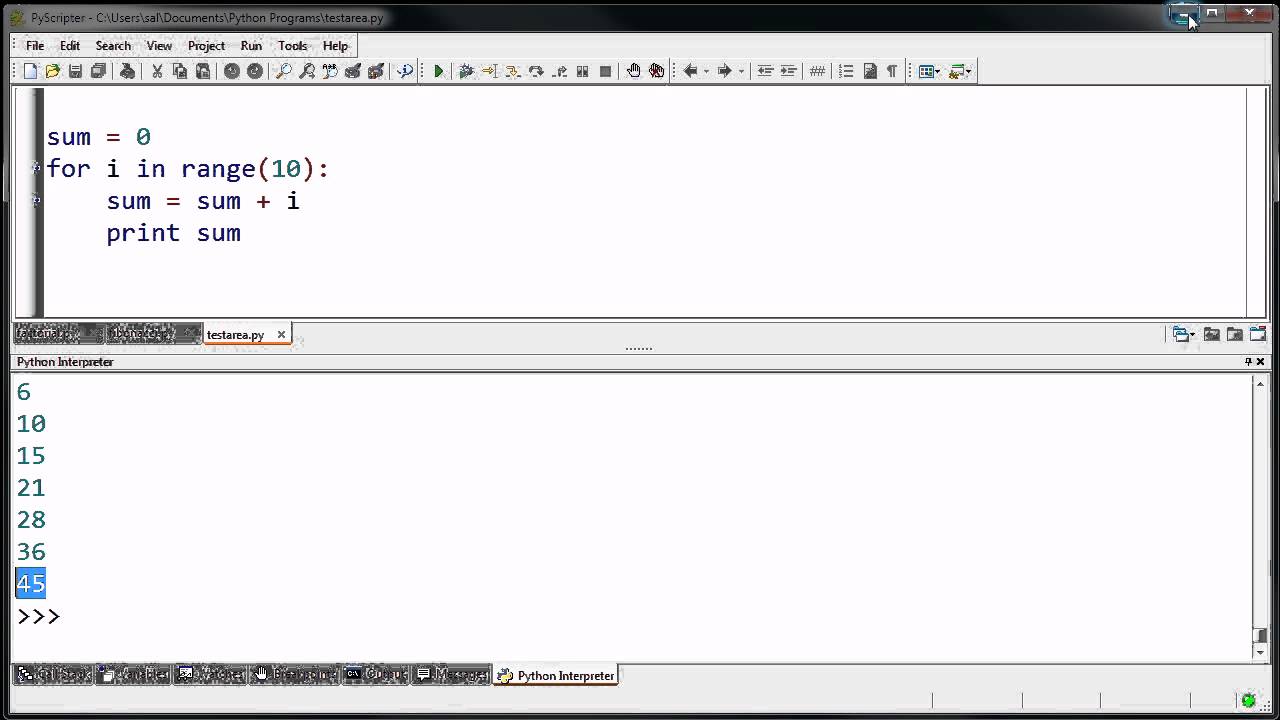Open a file using the Open toolbar icon
This screenshot has height=720, width=1280.
(52, 71)
